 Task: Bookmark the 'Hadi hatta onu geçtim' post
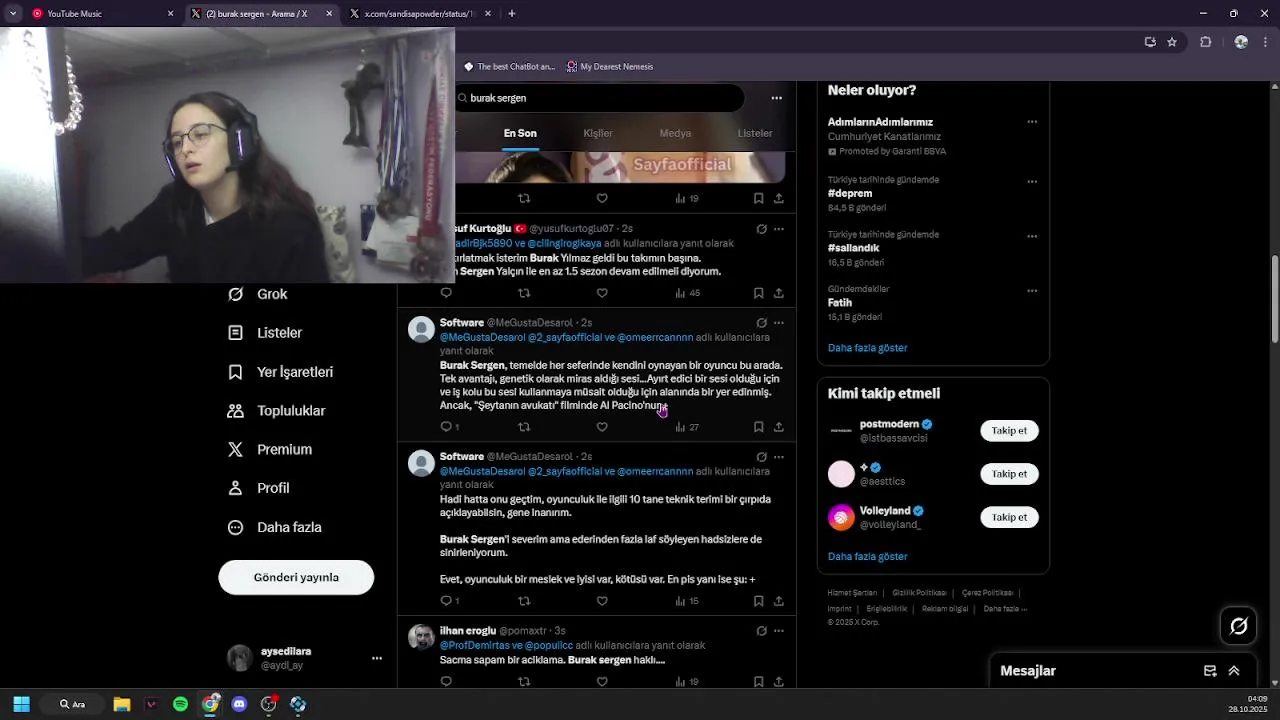click(x=758, y=601)
